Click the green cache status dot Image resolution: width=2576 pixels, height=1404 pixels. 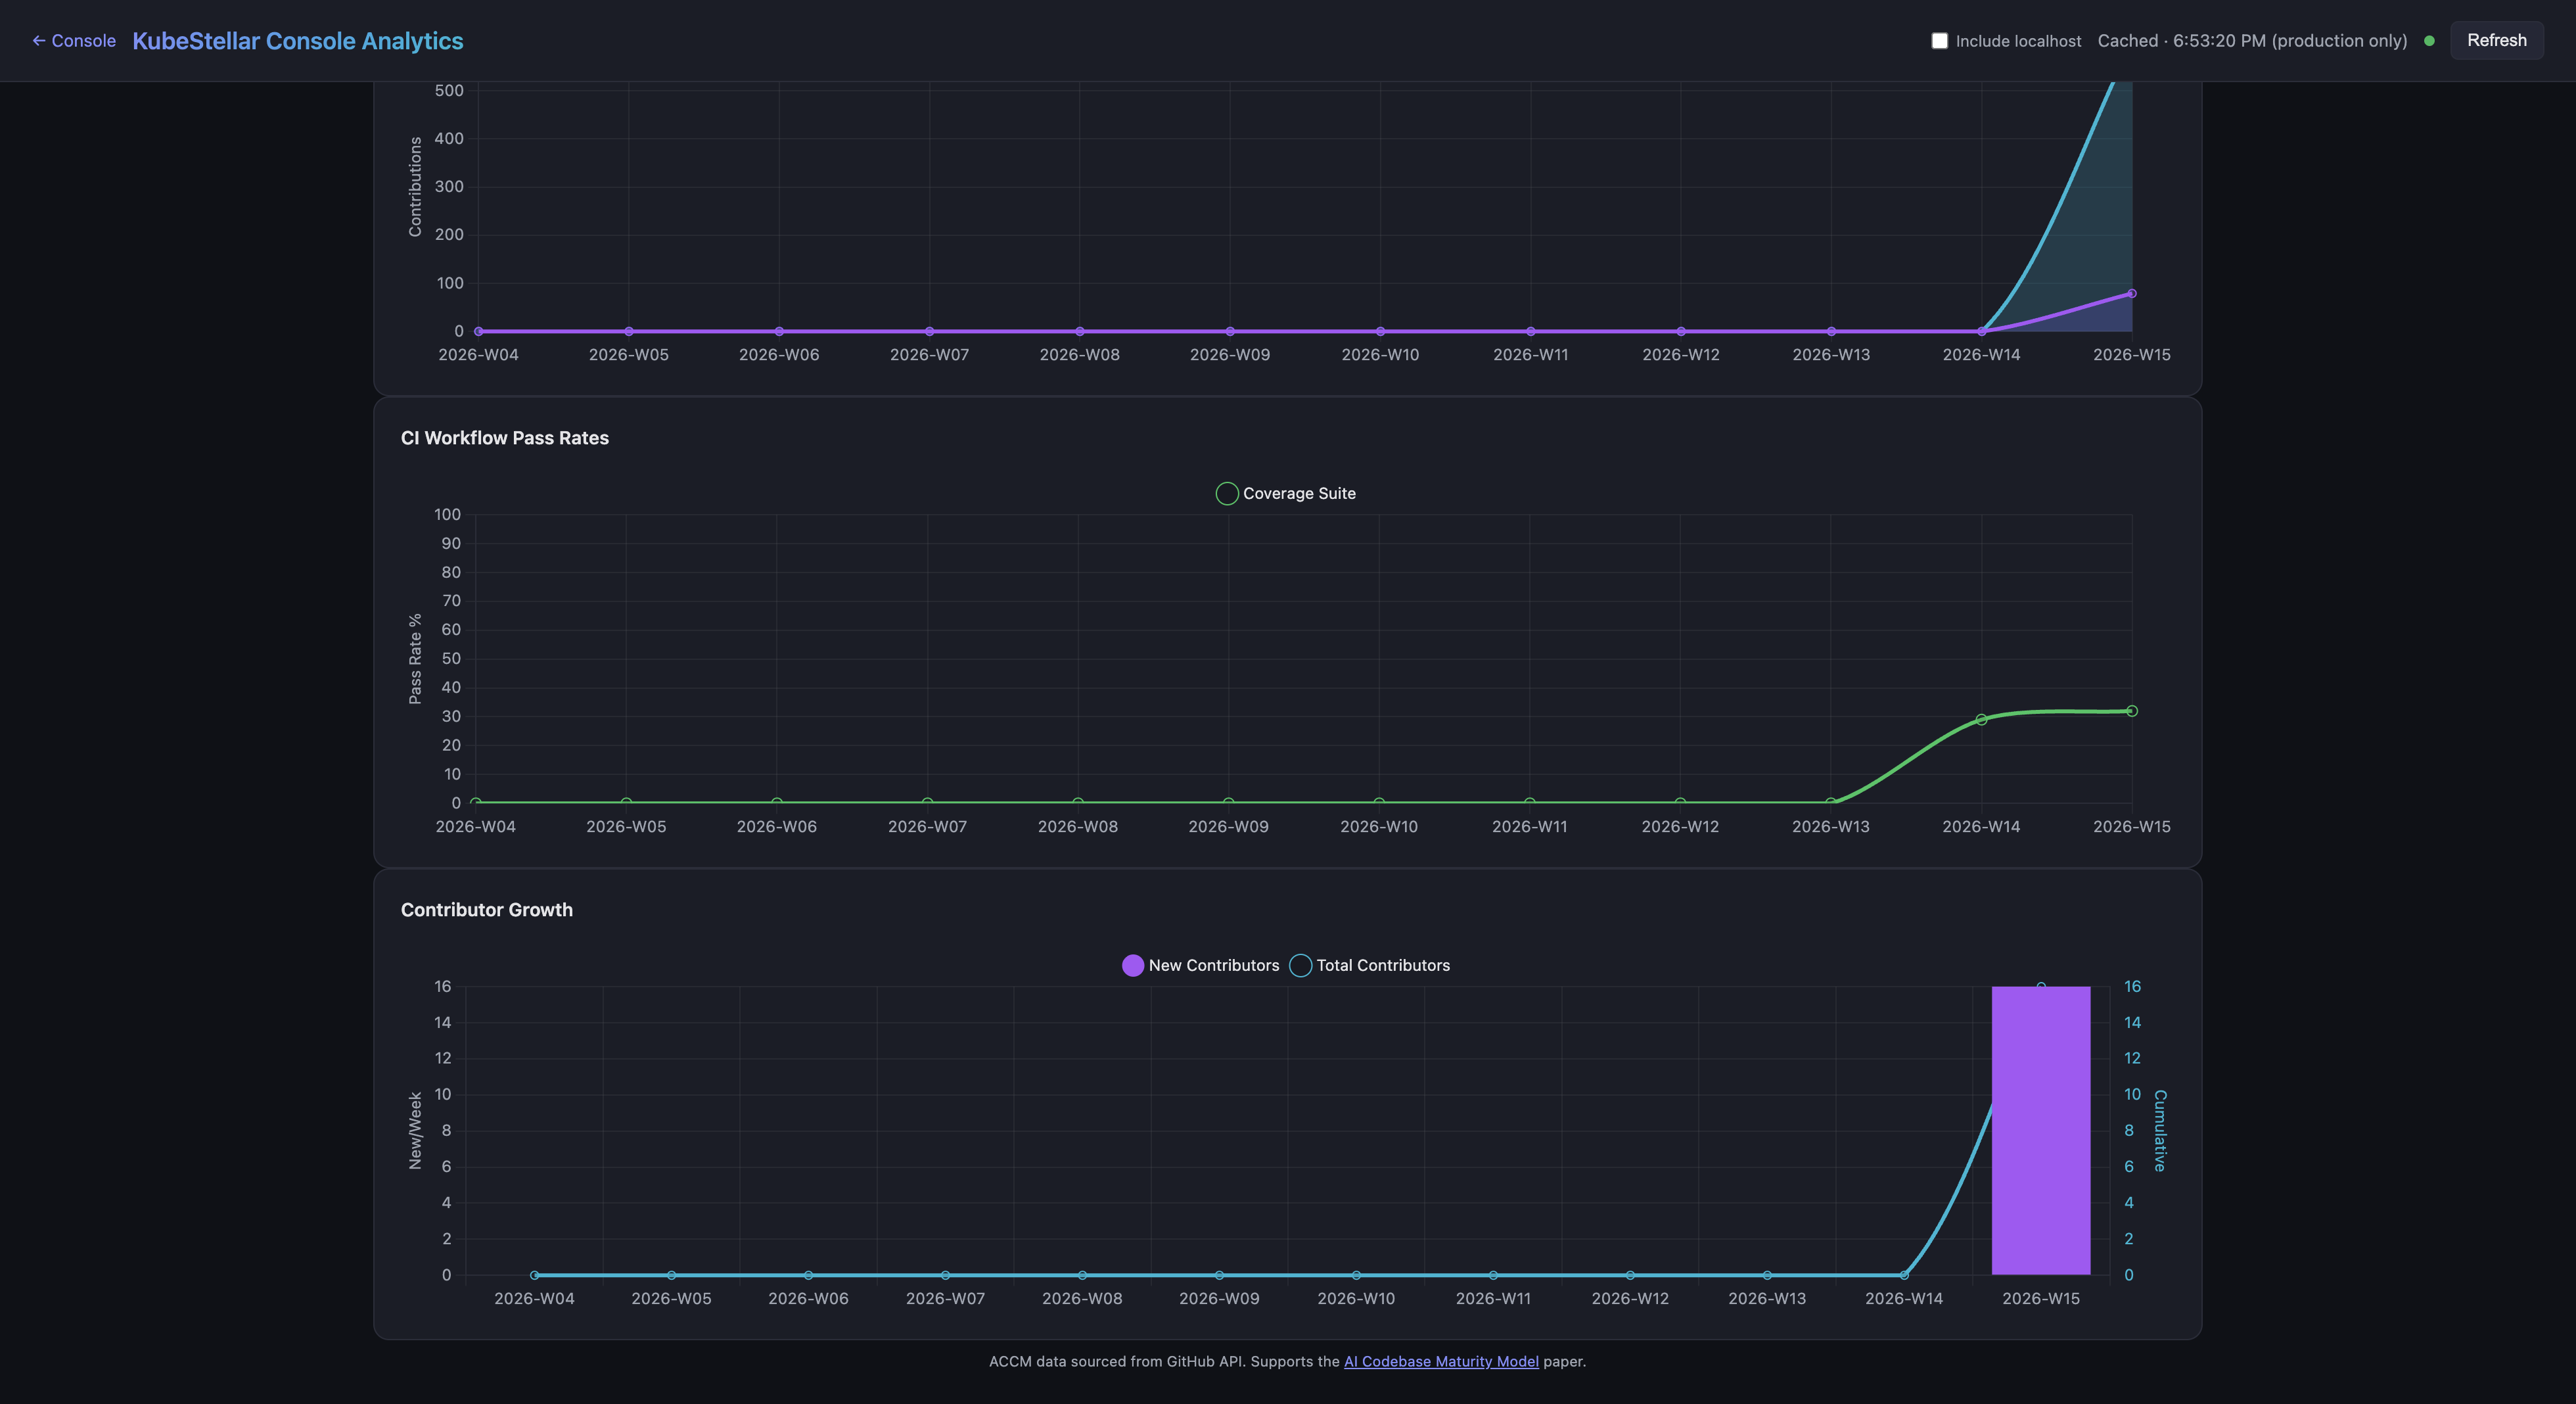2429,41
